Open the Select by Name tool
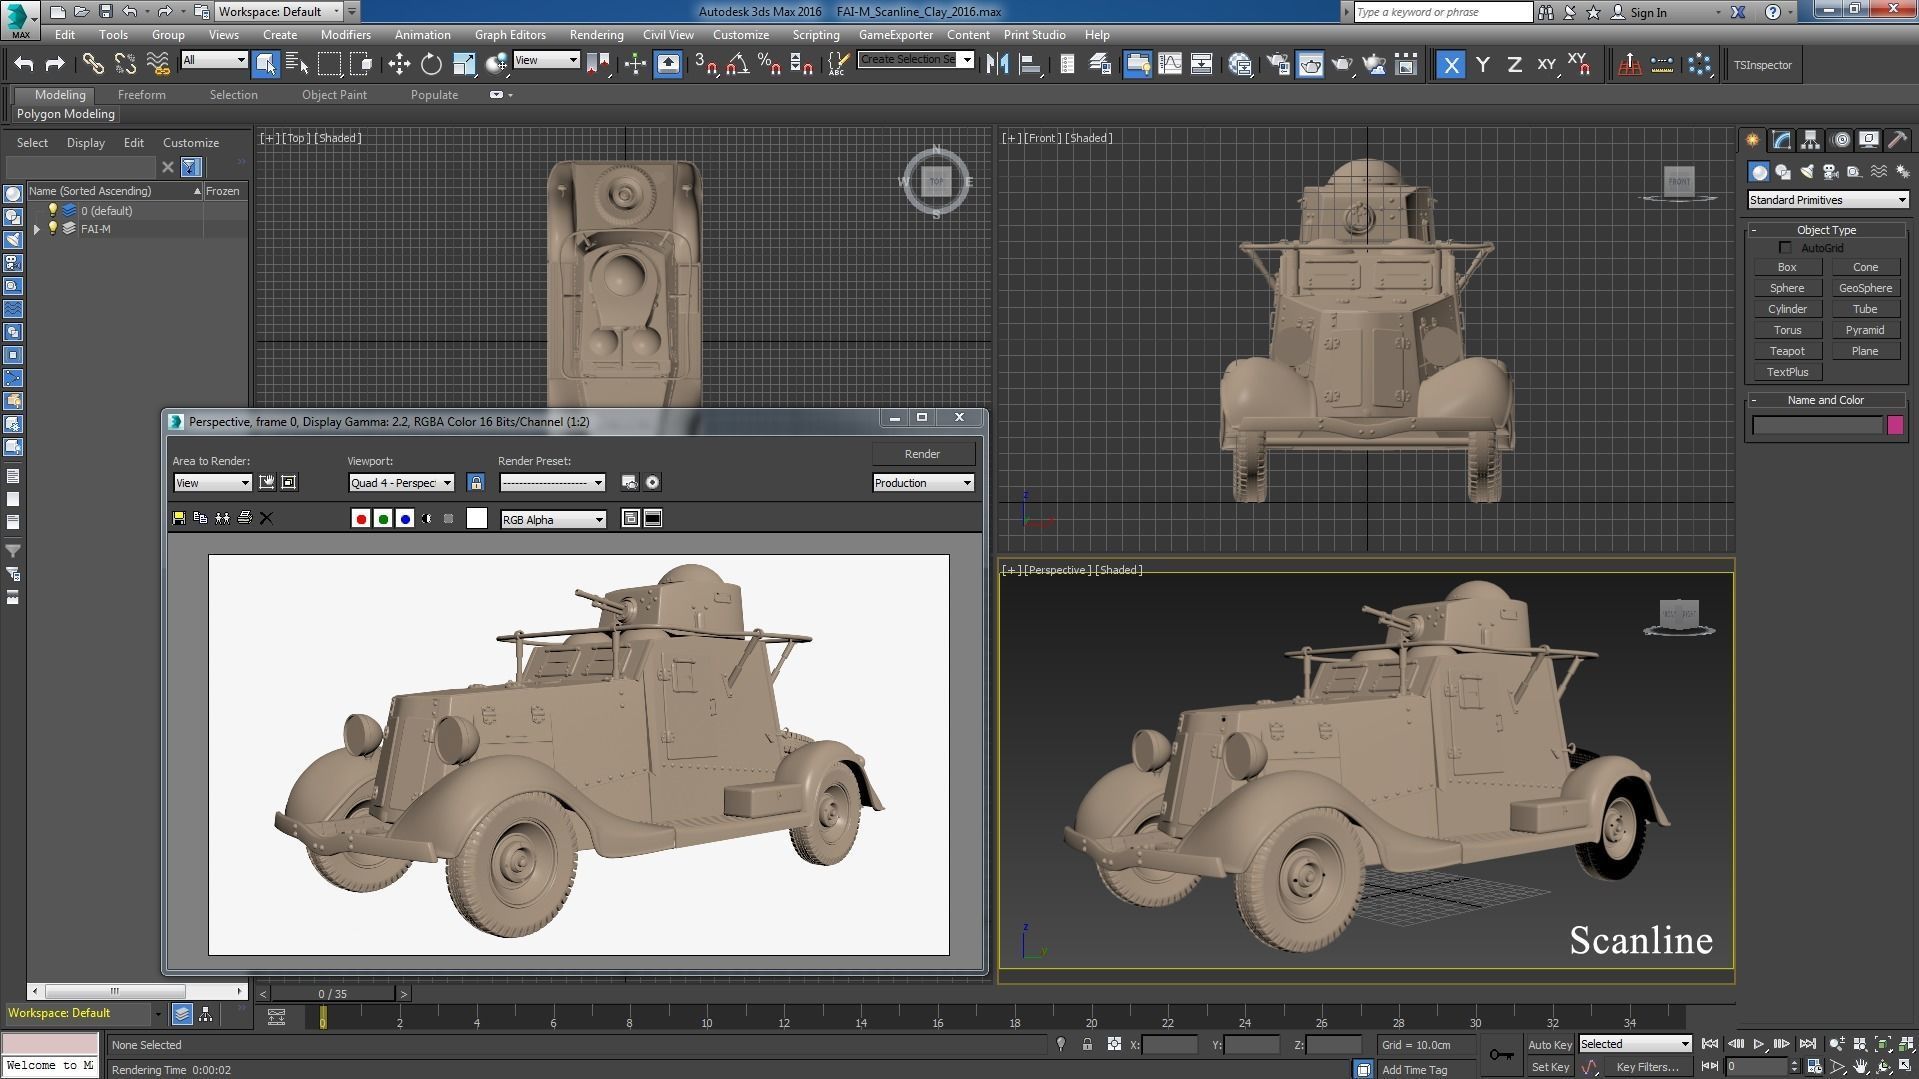The height and width of the screenshot is (1079, 1919). pos(297,65)
